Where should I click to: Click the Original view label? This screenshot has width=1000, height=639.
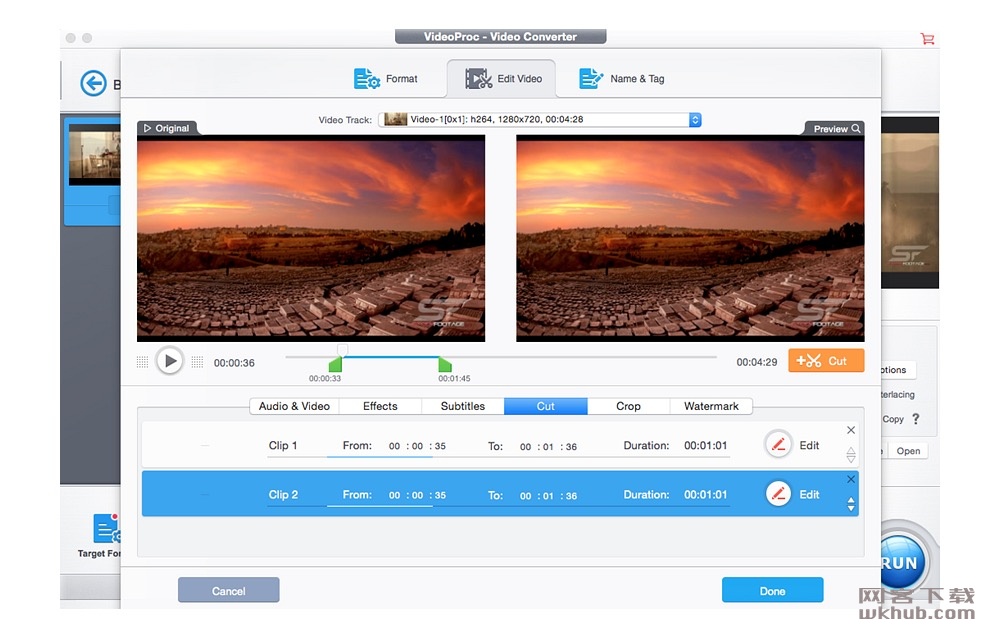pos(167,128)
